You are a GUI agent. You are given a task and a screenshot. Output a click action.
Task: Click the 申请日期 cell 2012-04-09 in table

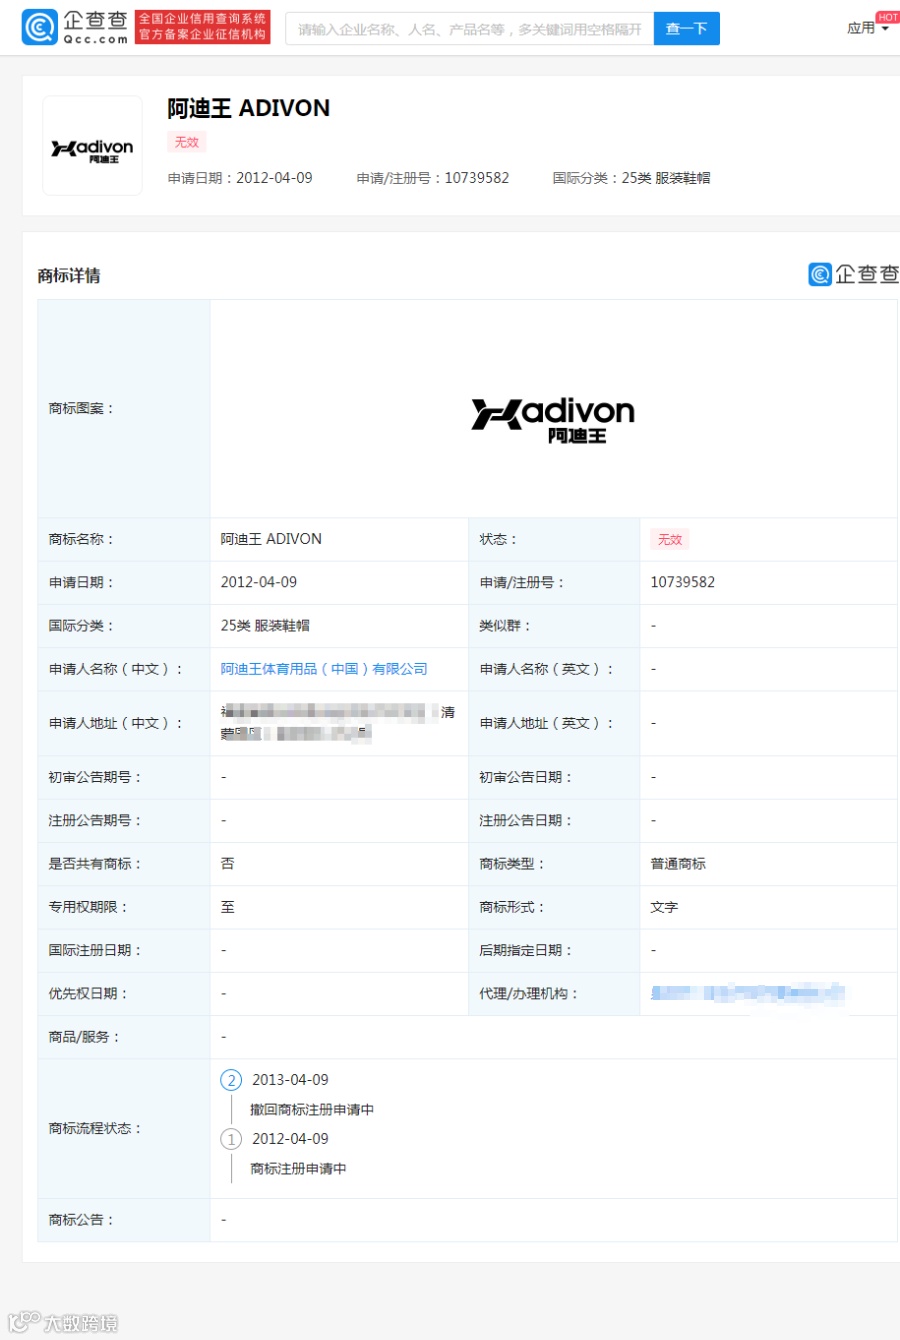point(259,582)
